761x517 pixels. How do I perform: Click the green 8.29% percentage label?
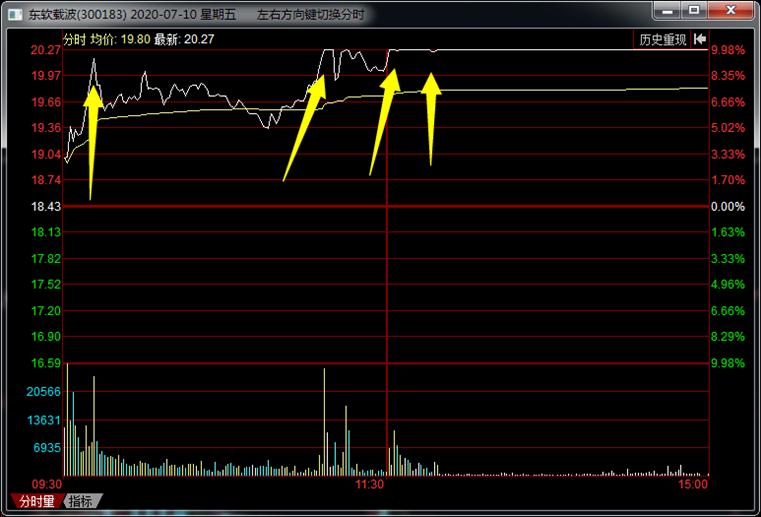tap(728, 337)
